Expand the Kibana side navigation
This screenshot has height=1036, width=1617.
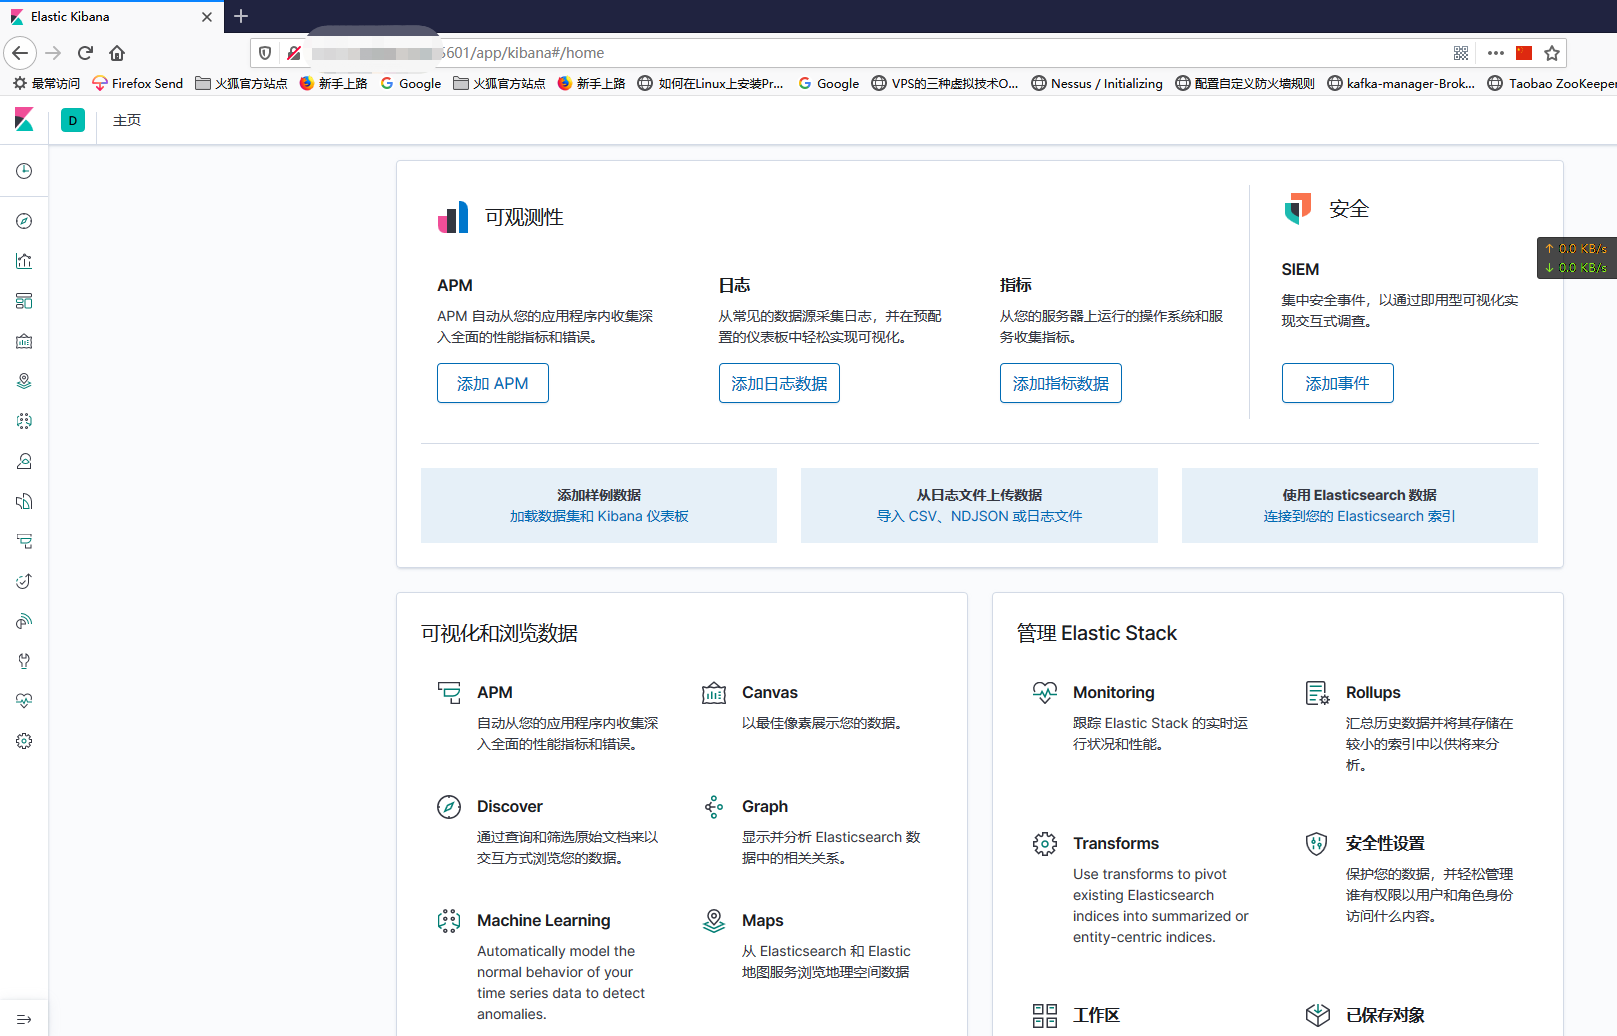coord(24,1019)
